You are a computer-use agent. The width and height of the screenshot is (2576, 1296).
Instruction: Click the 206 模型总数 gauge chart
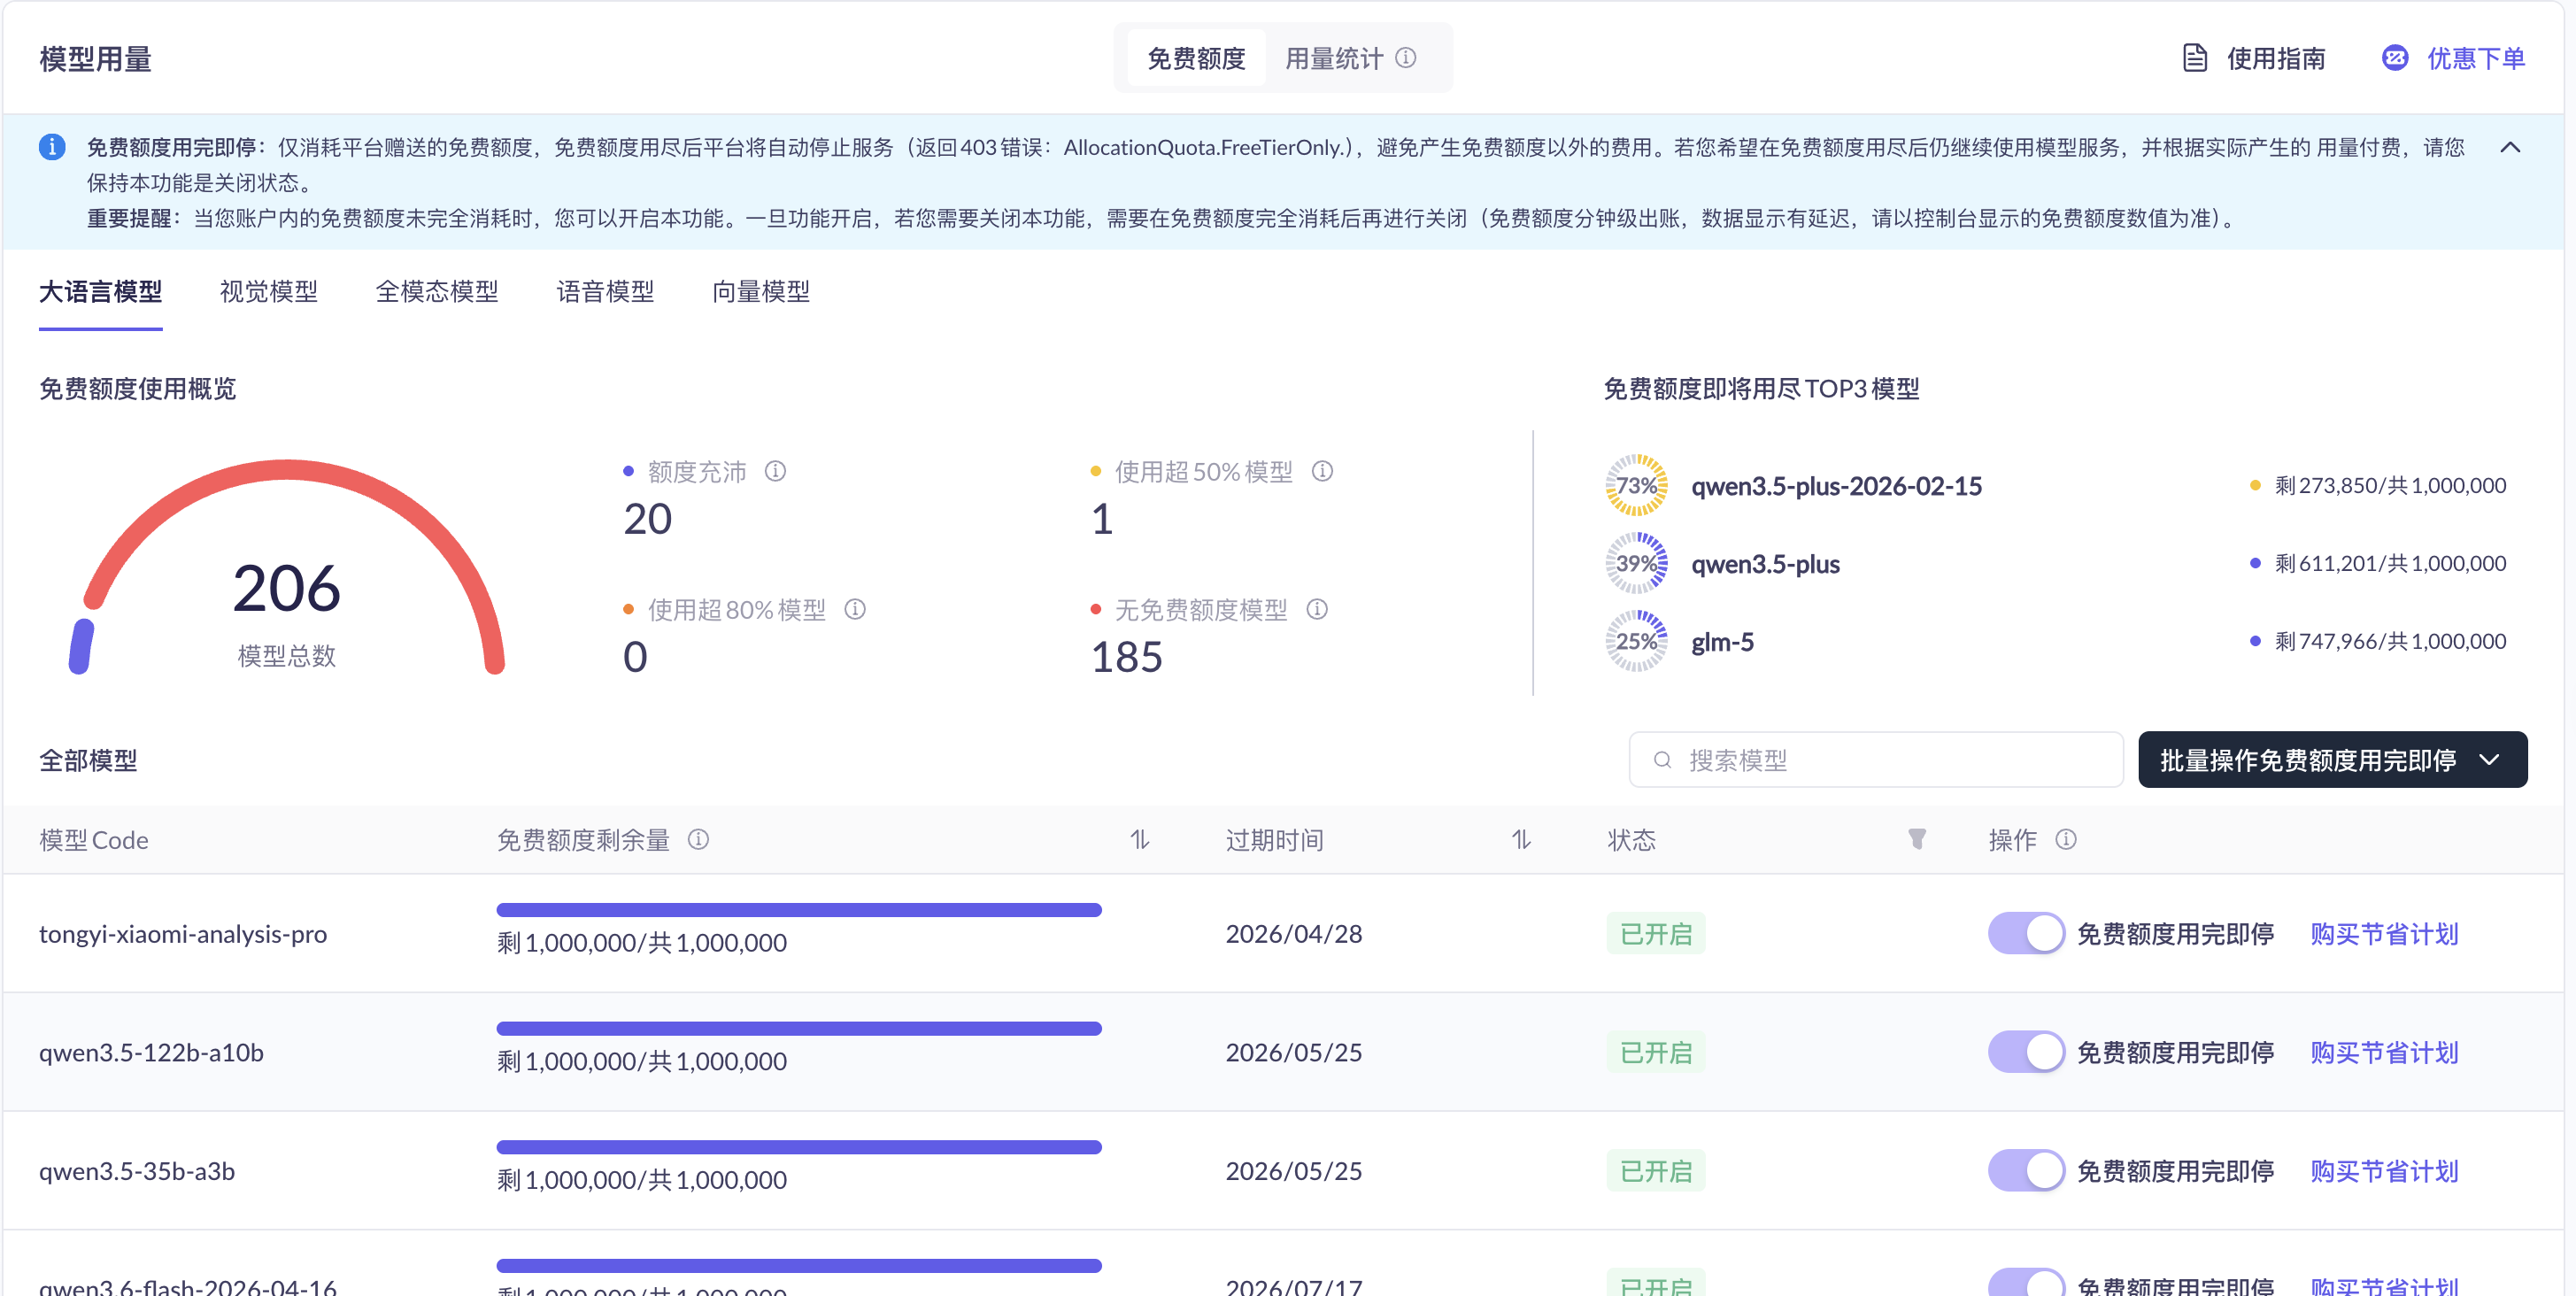[287, 567]
